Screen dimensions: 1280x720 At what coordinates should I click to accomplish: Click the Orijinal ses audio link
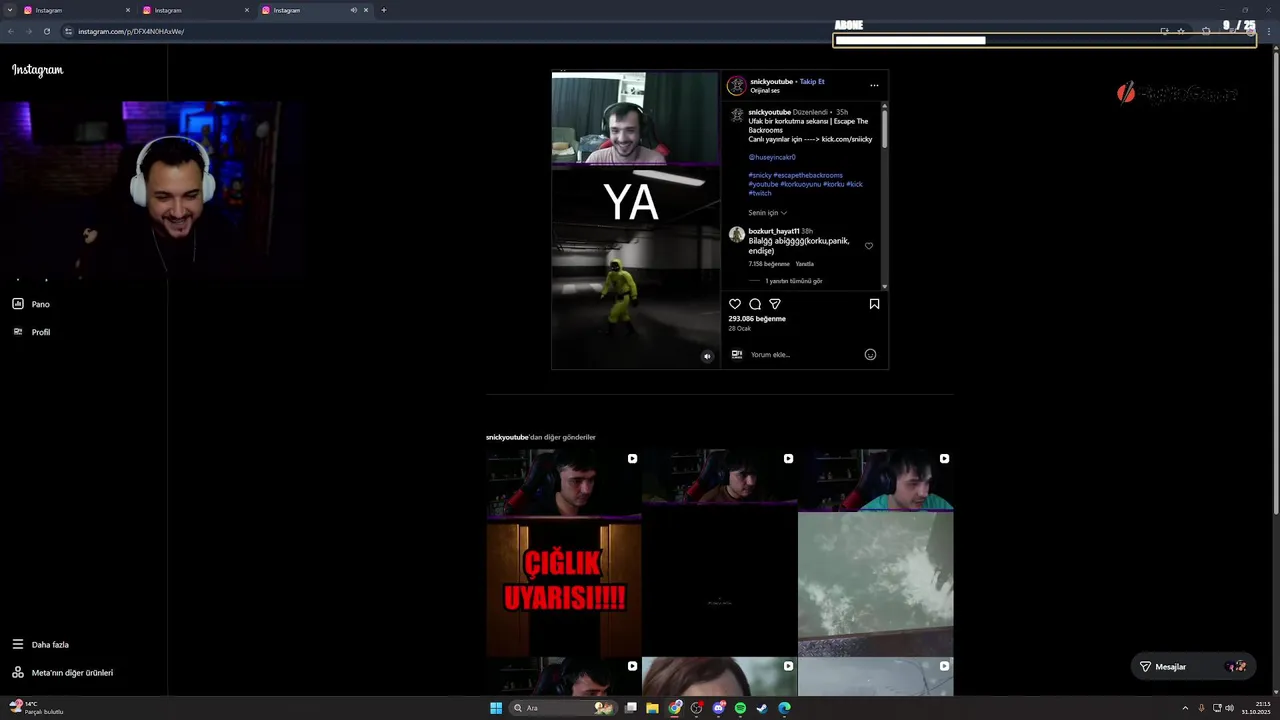765,91
